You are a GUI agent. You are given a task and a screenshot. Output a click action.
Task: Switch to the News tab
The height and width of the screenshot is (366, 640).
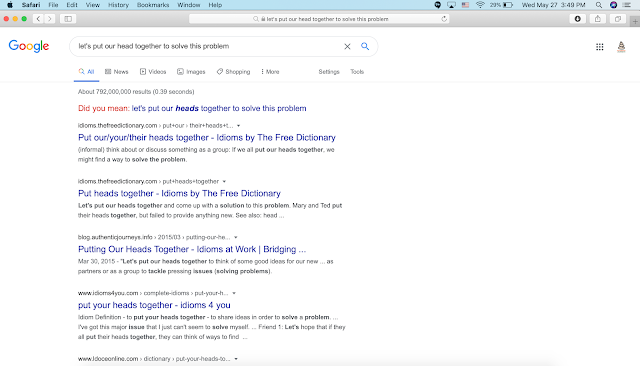pos(117,72)
